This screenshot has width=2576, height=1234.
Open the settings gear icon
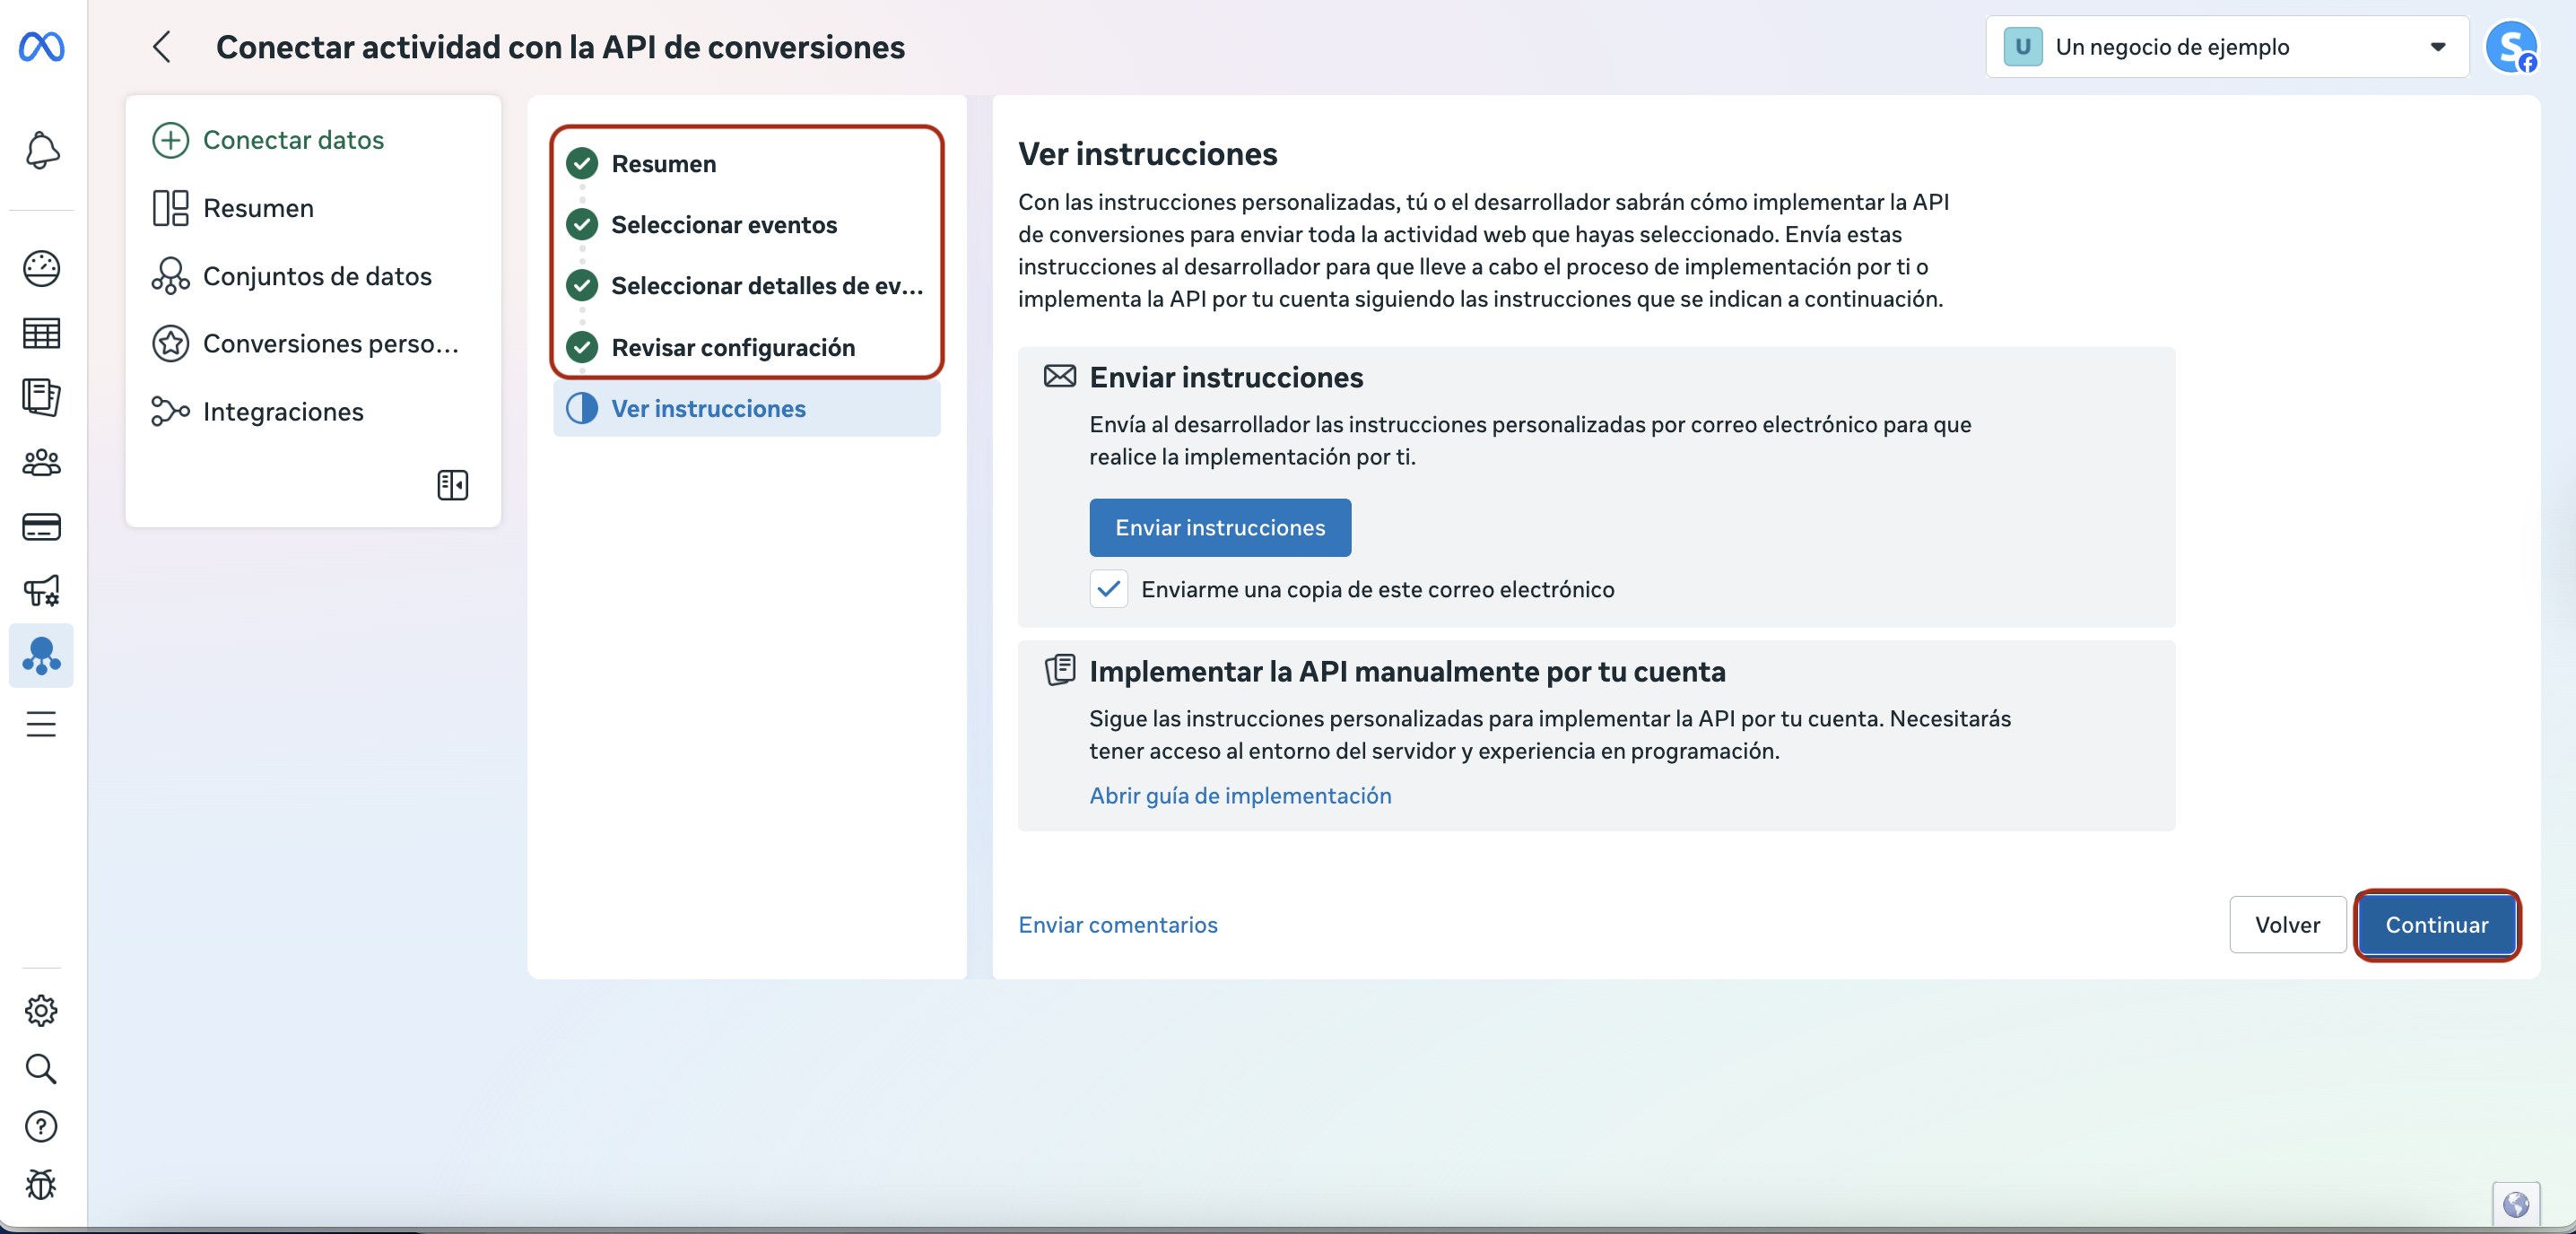[x=41, y=1010]
